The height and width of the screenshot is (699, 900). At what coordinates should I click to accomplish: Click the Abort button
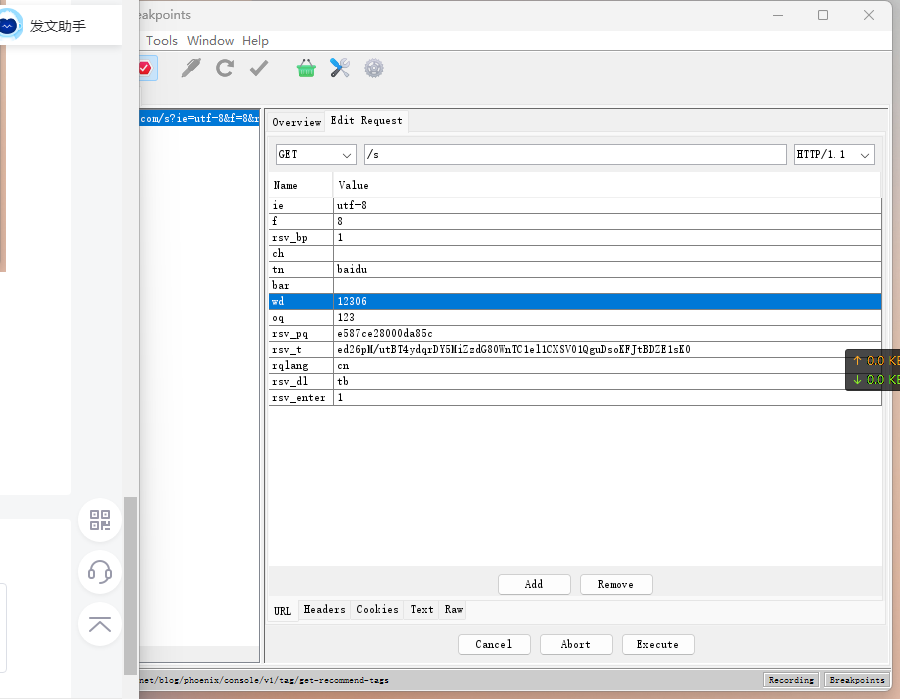point(576,644)
